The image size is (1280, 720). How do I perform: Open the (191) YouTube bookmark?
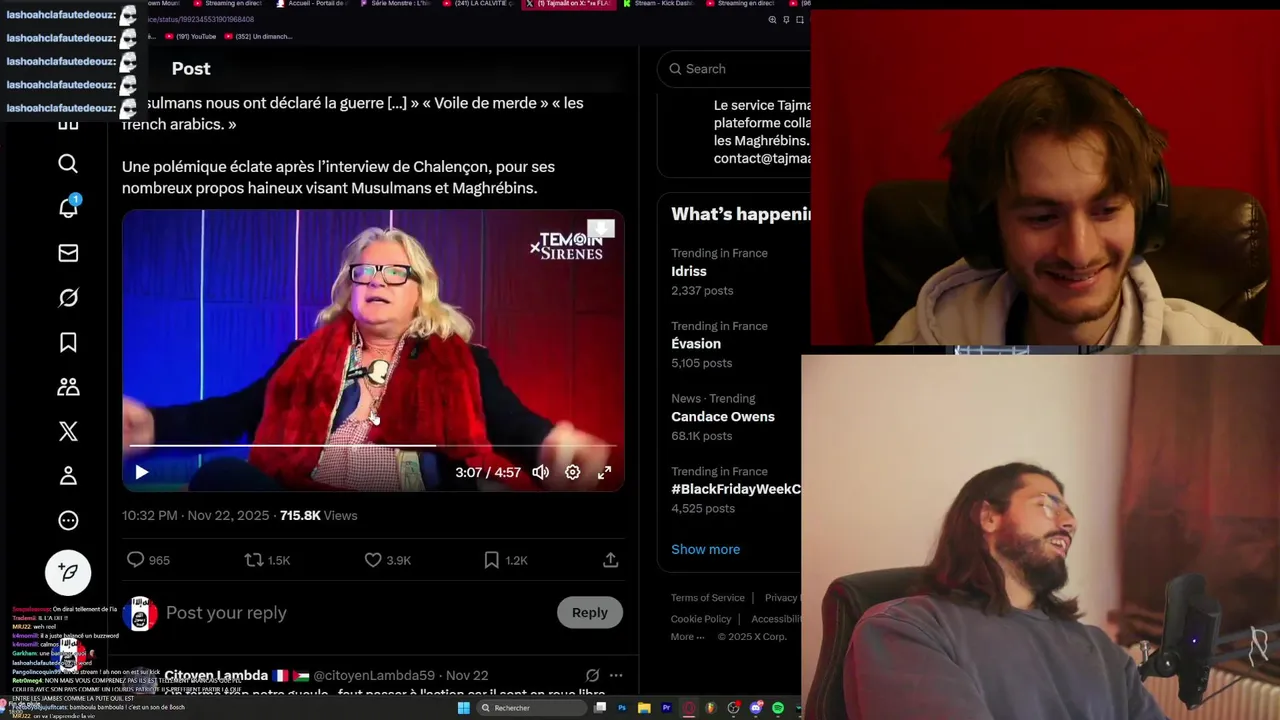191,36
